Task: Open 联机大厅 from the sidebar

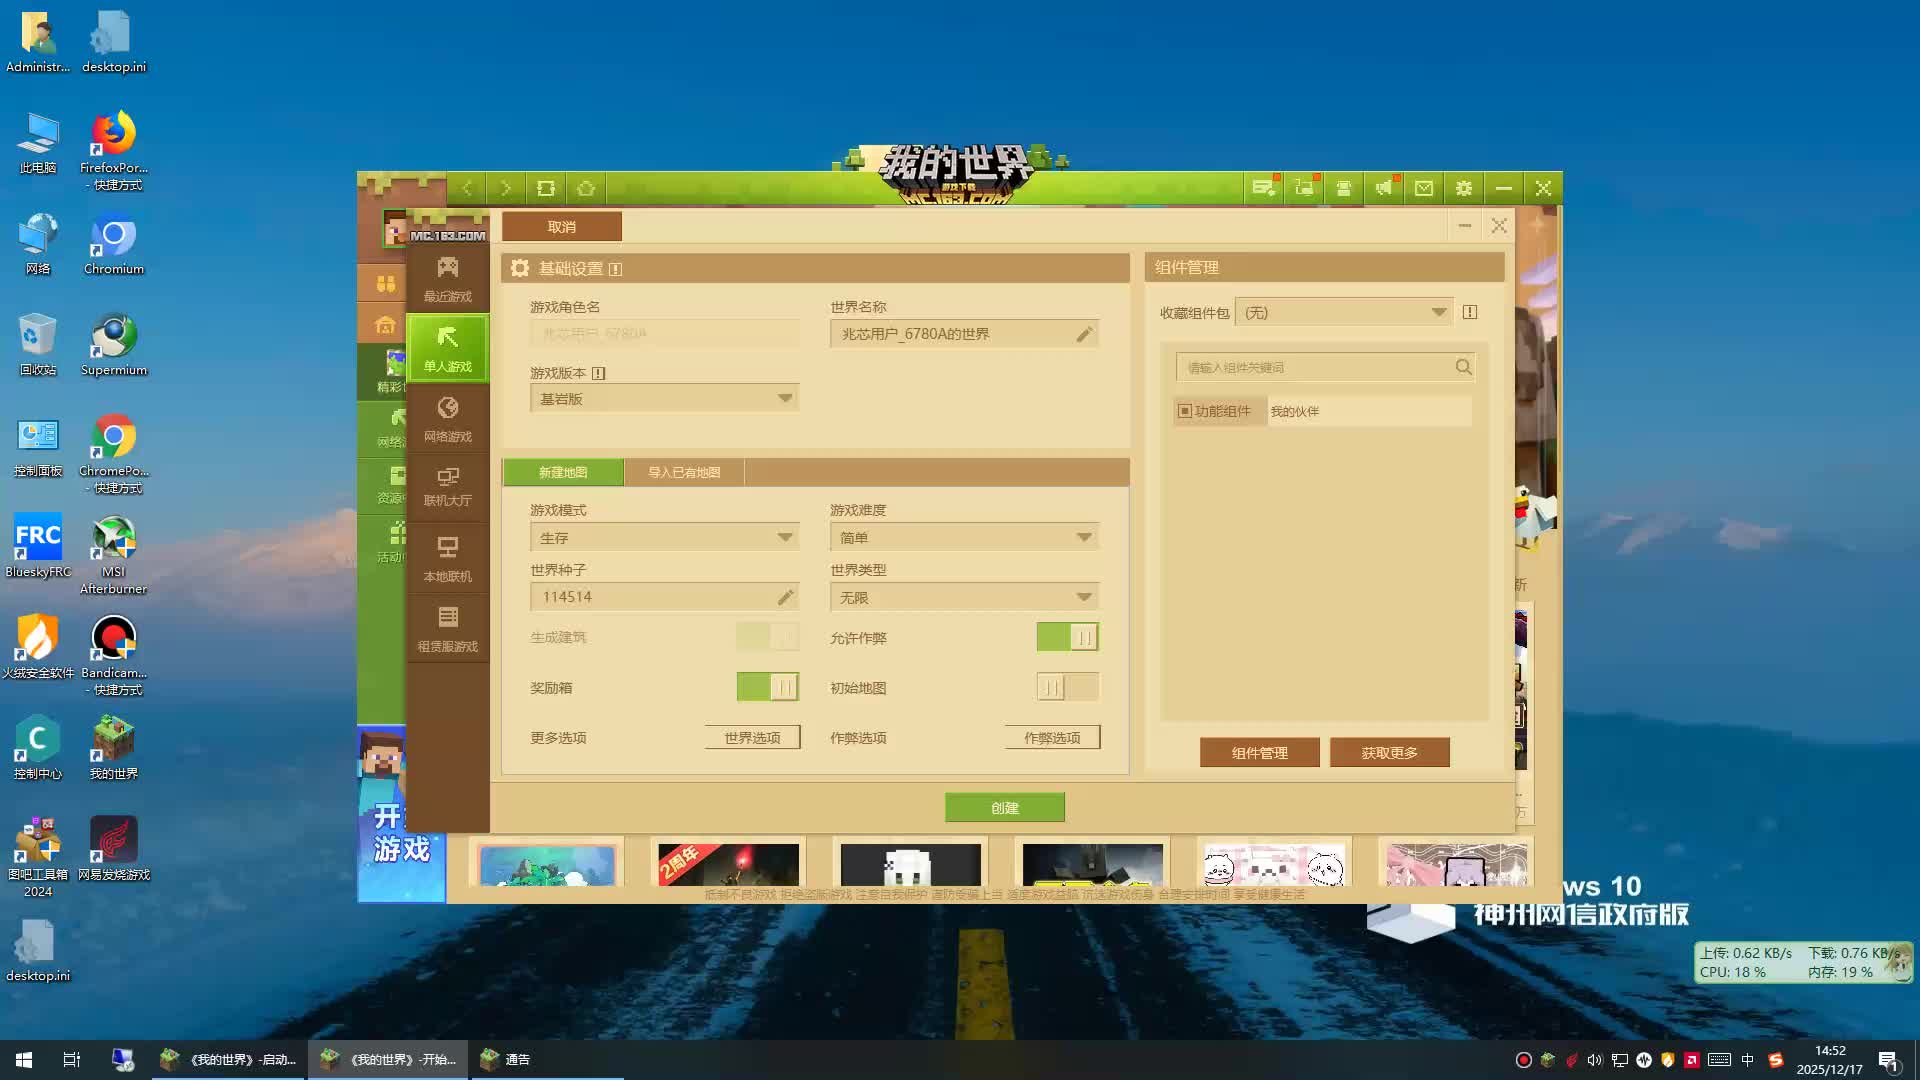Action: pyautogui.click(x=447, y=487)
